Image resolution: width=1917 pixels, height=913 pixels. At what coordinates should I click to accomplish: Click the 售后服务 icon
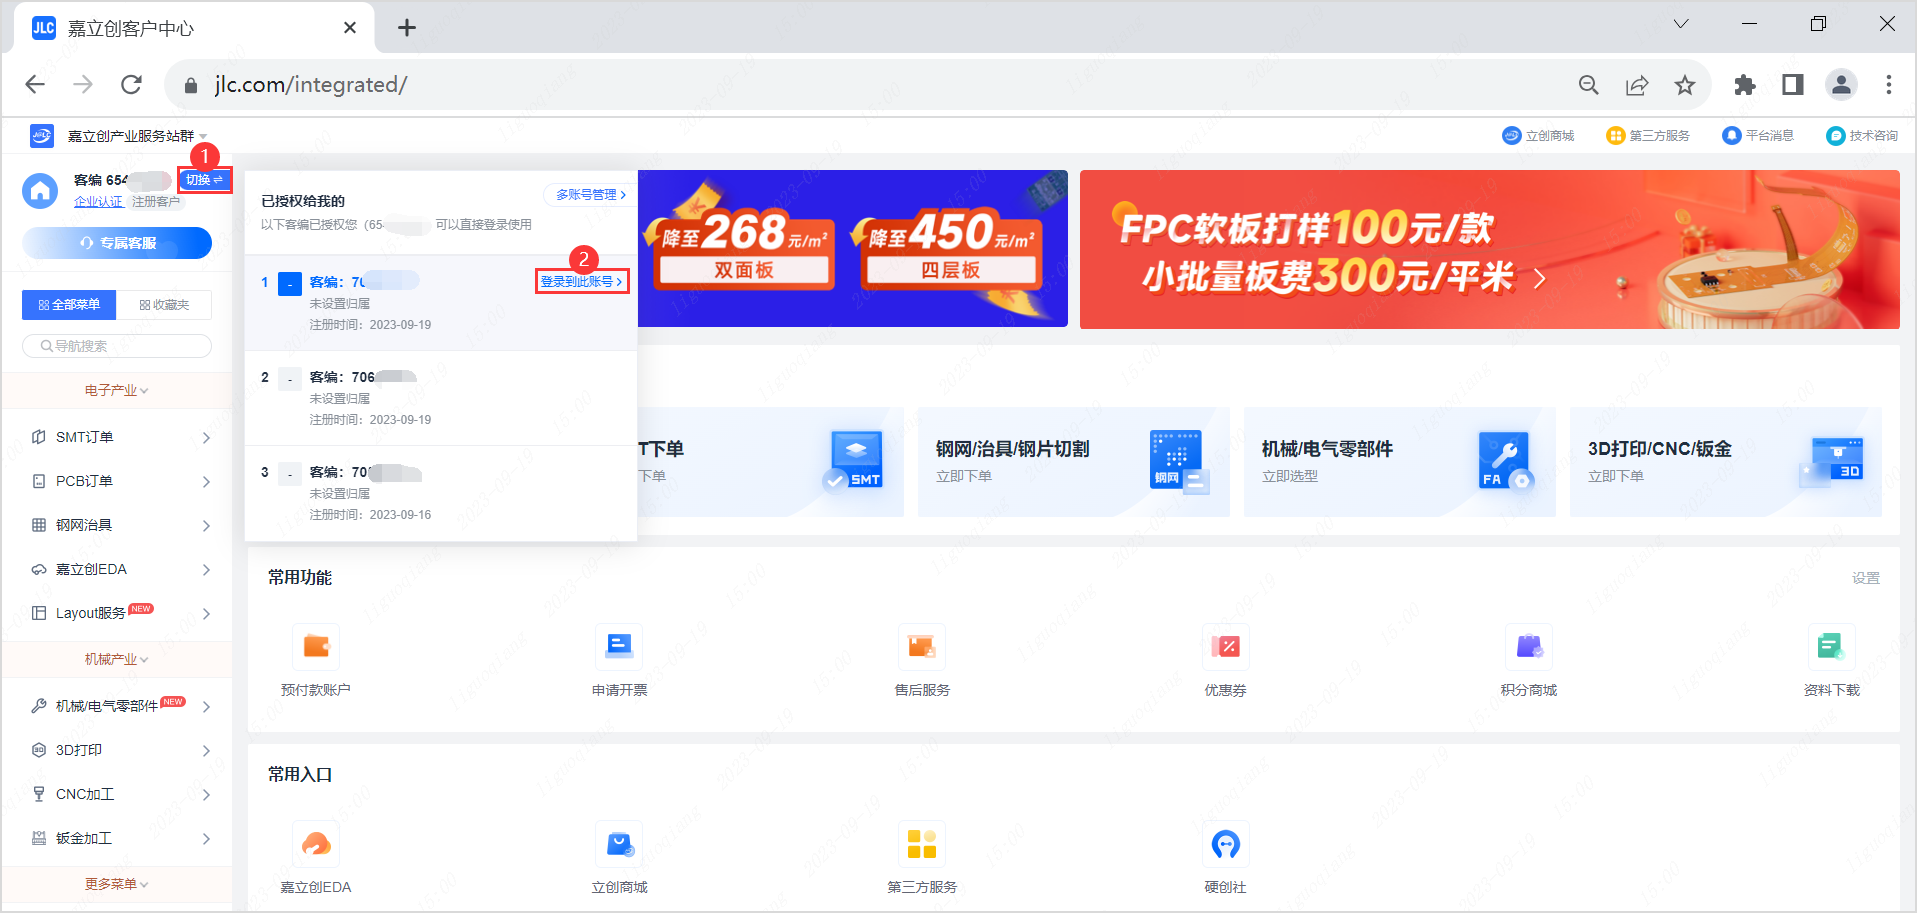click(x=921, y=647)
